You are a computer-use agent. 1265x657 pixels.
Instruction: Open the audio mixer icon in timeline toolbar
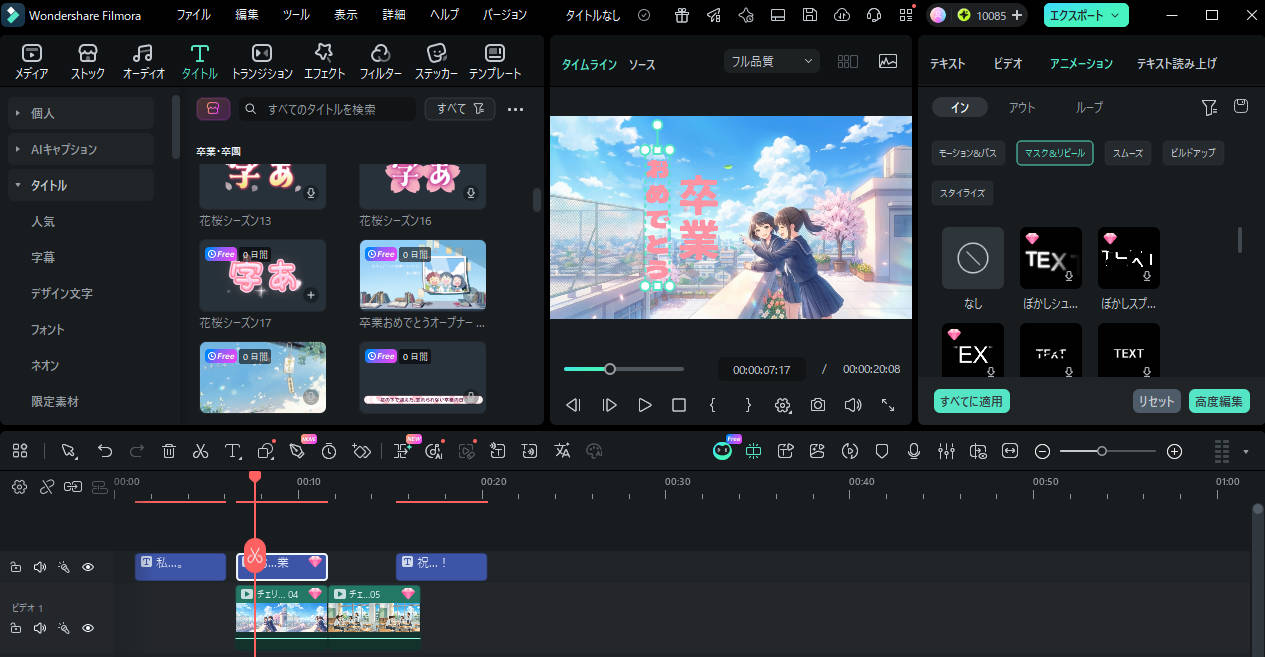pos(946,452)
